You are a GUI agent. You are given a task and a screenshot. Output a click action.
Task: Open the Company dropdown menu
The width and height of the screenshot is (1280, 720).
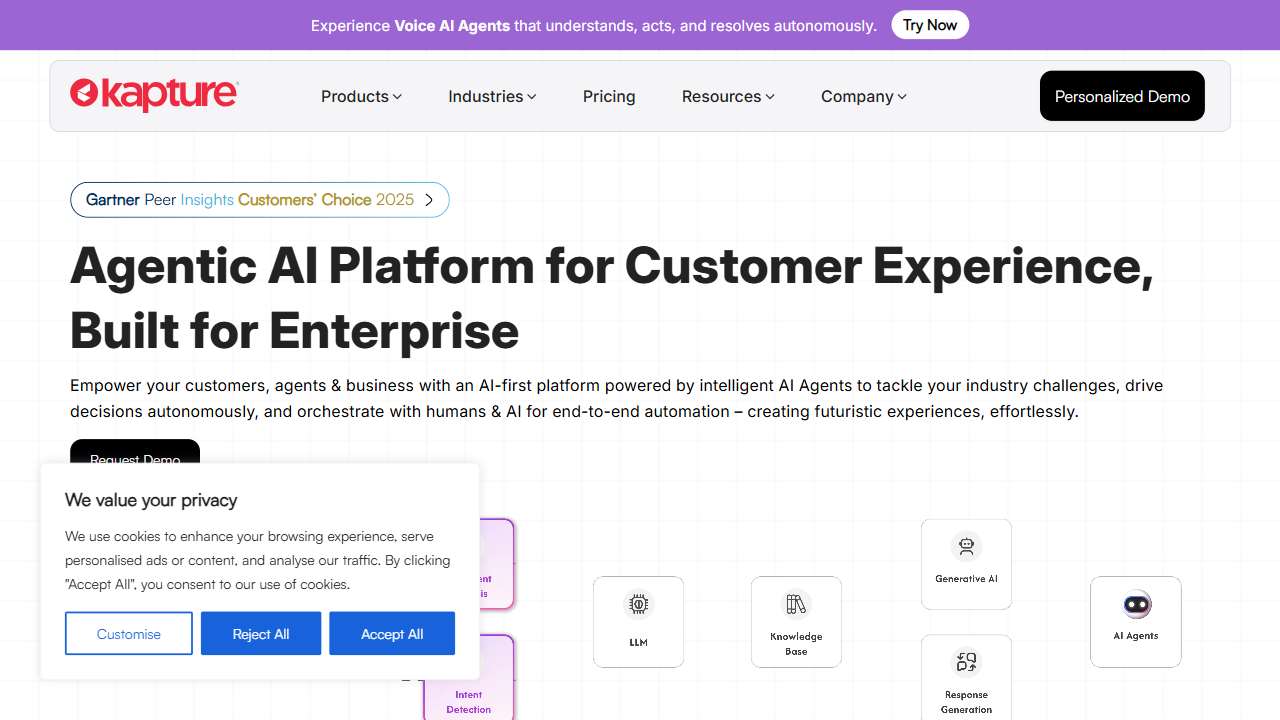(863, 97)
